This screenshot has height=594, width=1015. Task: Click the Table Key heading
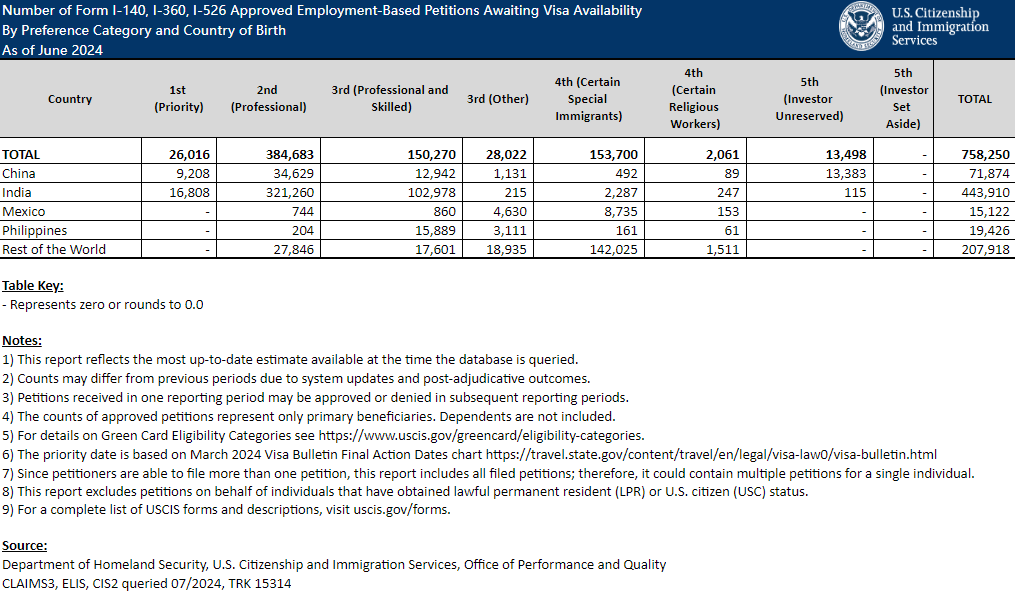pos(32,285)
